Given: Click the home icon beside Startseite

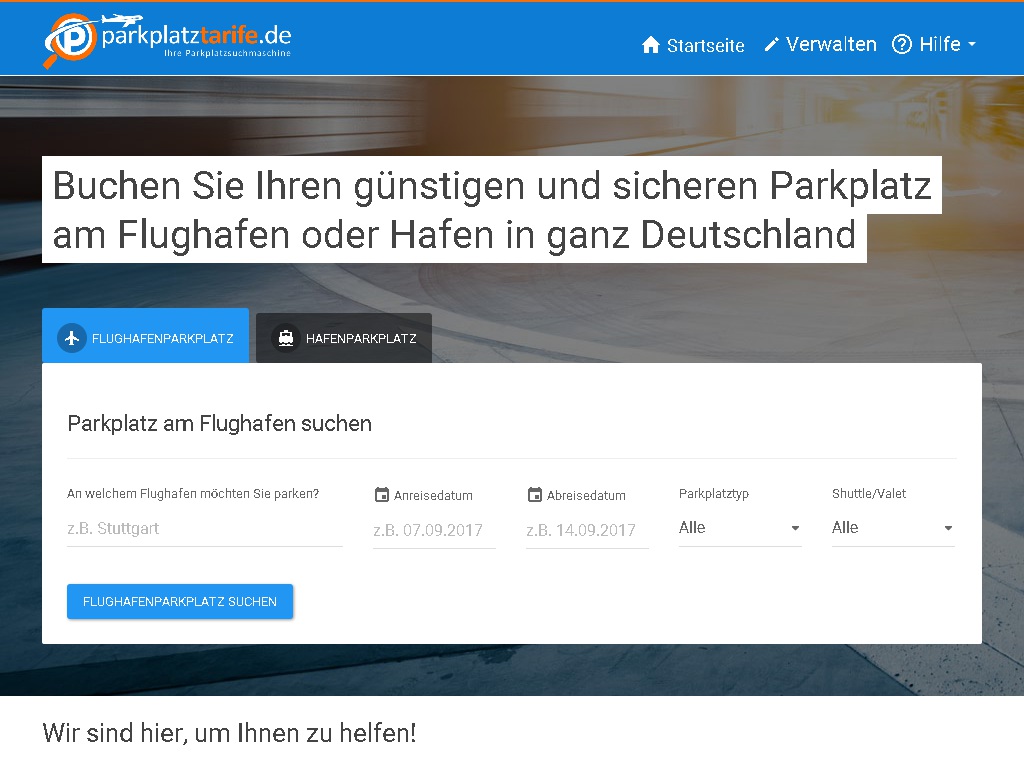Looking at the screenshot, I should tap(651, 45).
